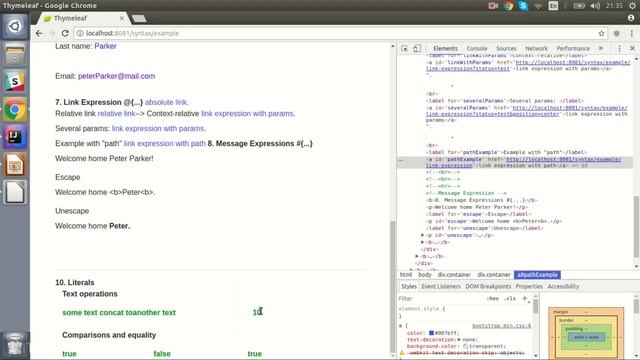Expand the b node below unescape paragraph
Viewport: 640px width, 360px height.
tap(422, 242)
